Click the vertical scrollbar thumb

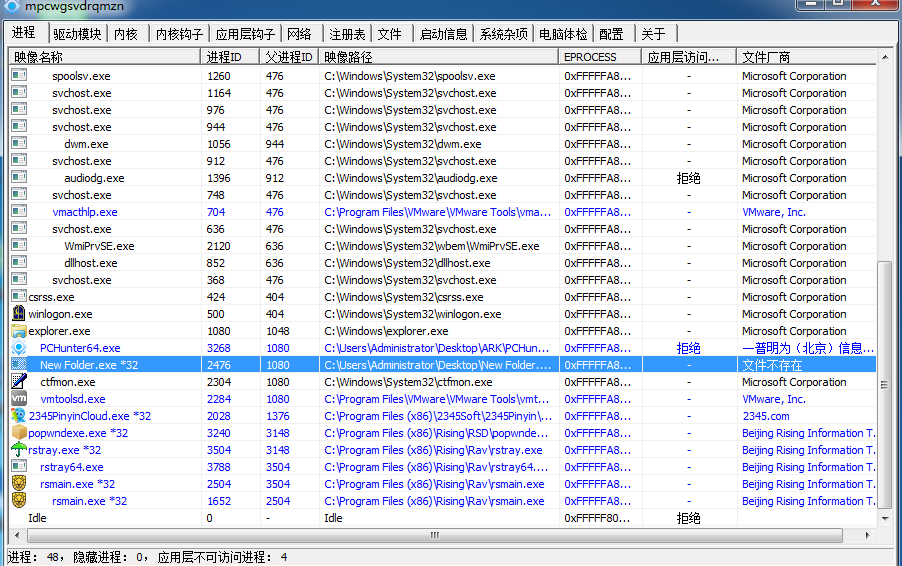(885, 385)
